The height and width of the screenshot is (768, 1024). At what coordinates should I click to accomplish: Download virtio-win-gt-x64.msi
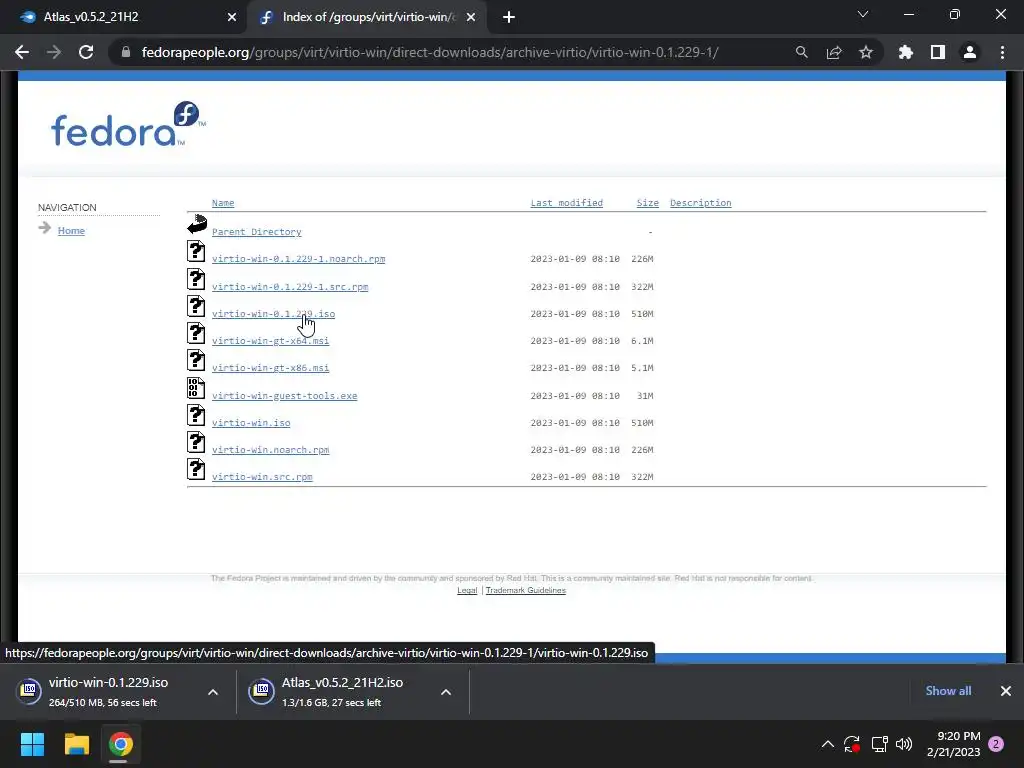[270, 341]
